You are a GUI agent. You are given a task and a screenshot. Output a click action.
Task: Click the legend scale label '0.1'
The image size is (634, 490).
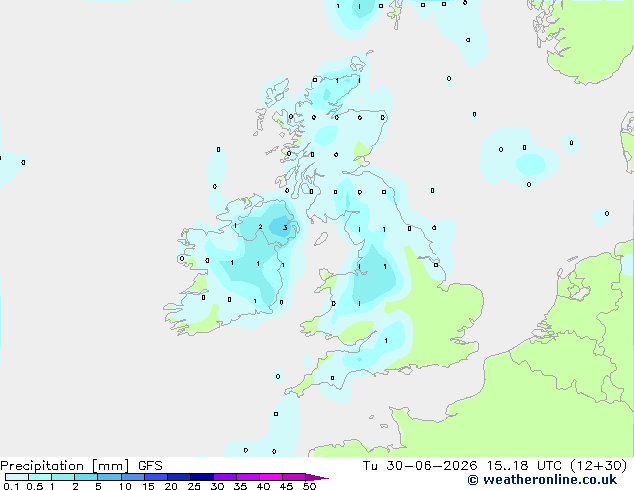pyautogui.click(x=11, y=486)
